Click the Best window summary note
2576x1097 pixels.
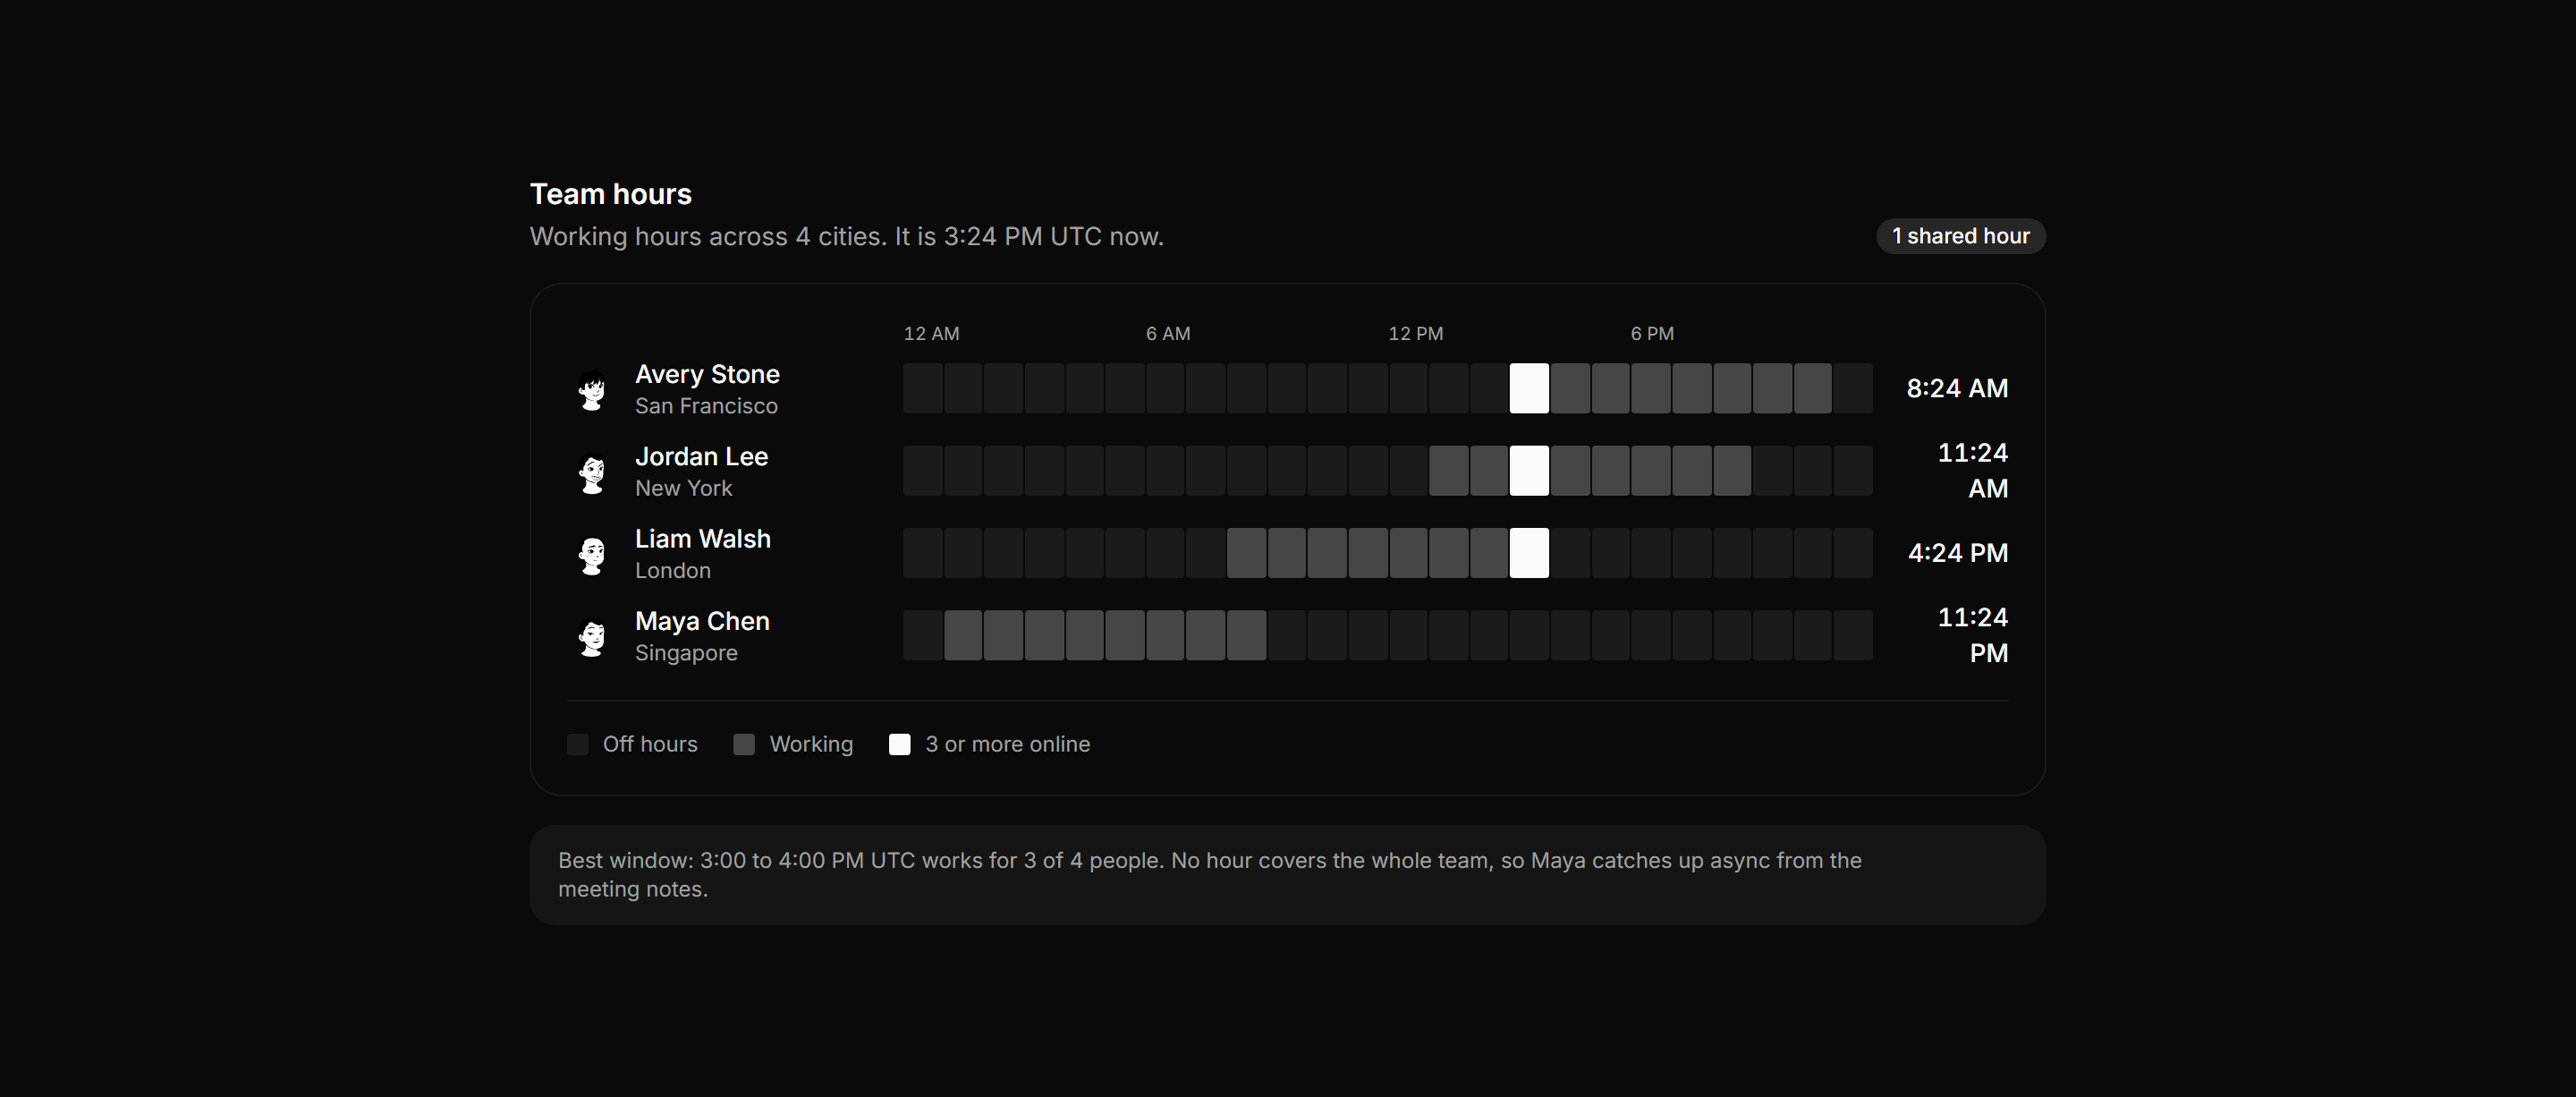pyautogui.click(x=1287, y=875)
